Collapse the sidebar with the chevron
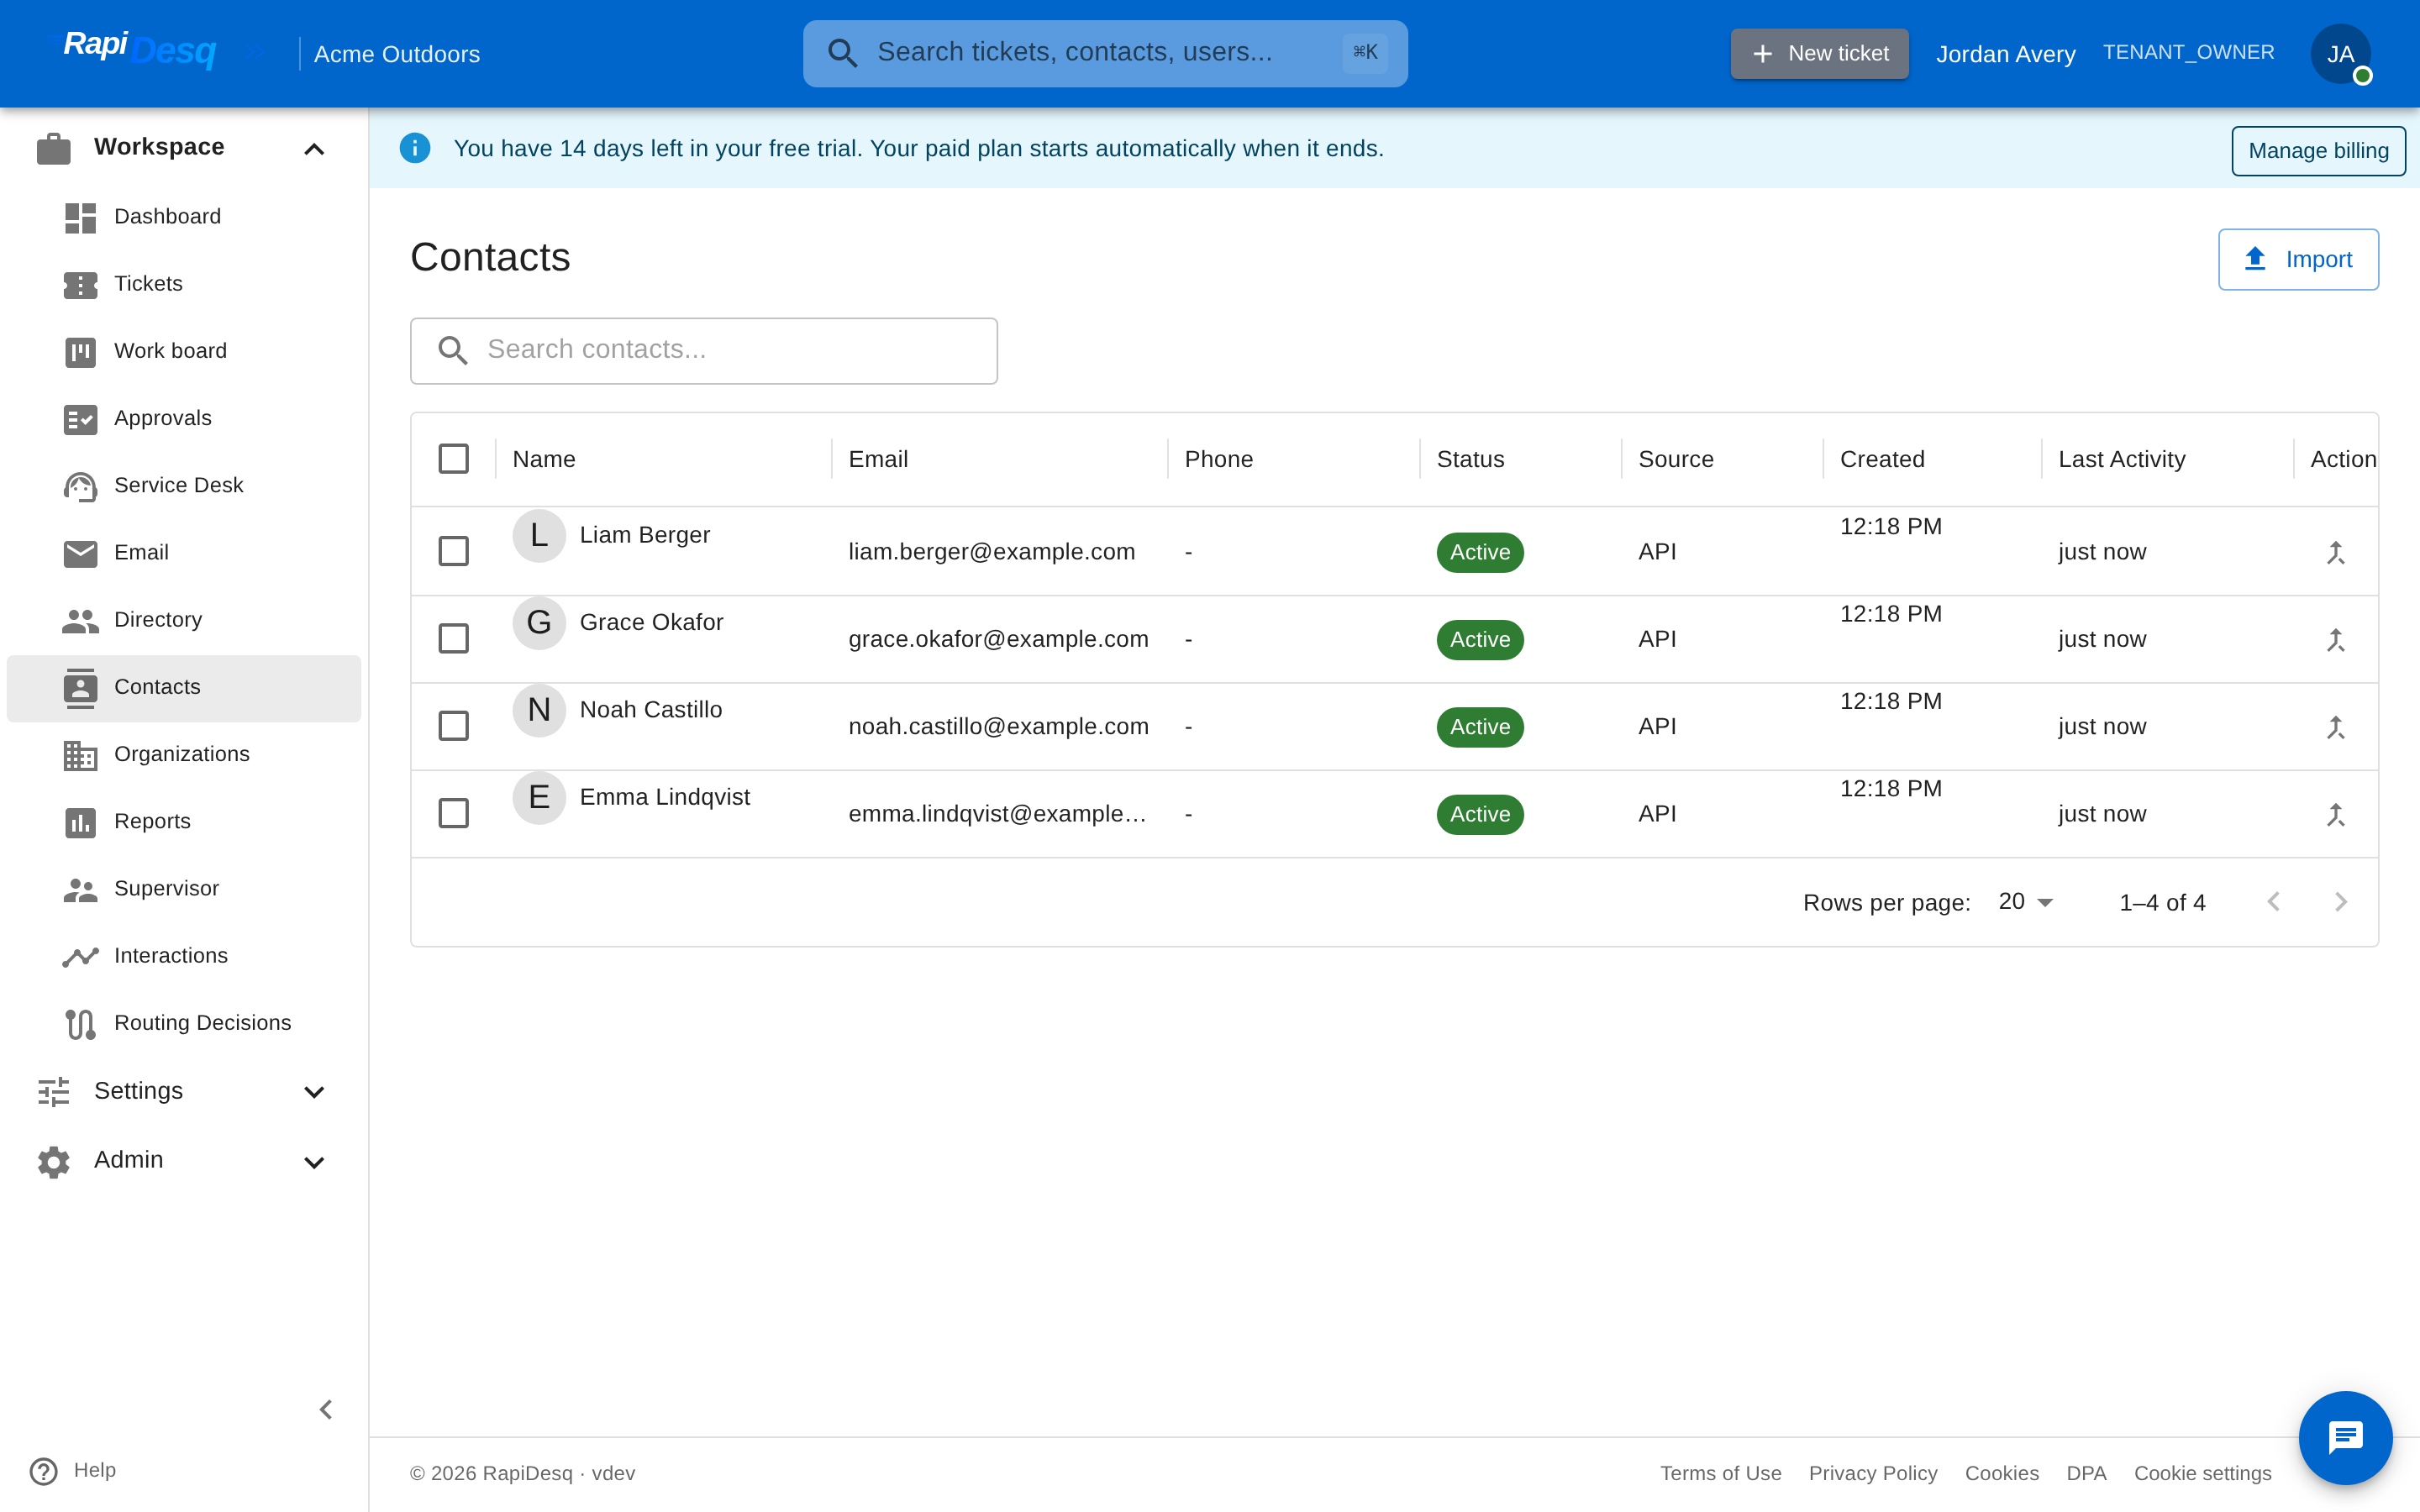 point(325,1409)
